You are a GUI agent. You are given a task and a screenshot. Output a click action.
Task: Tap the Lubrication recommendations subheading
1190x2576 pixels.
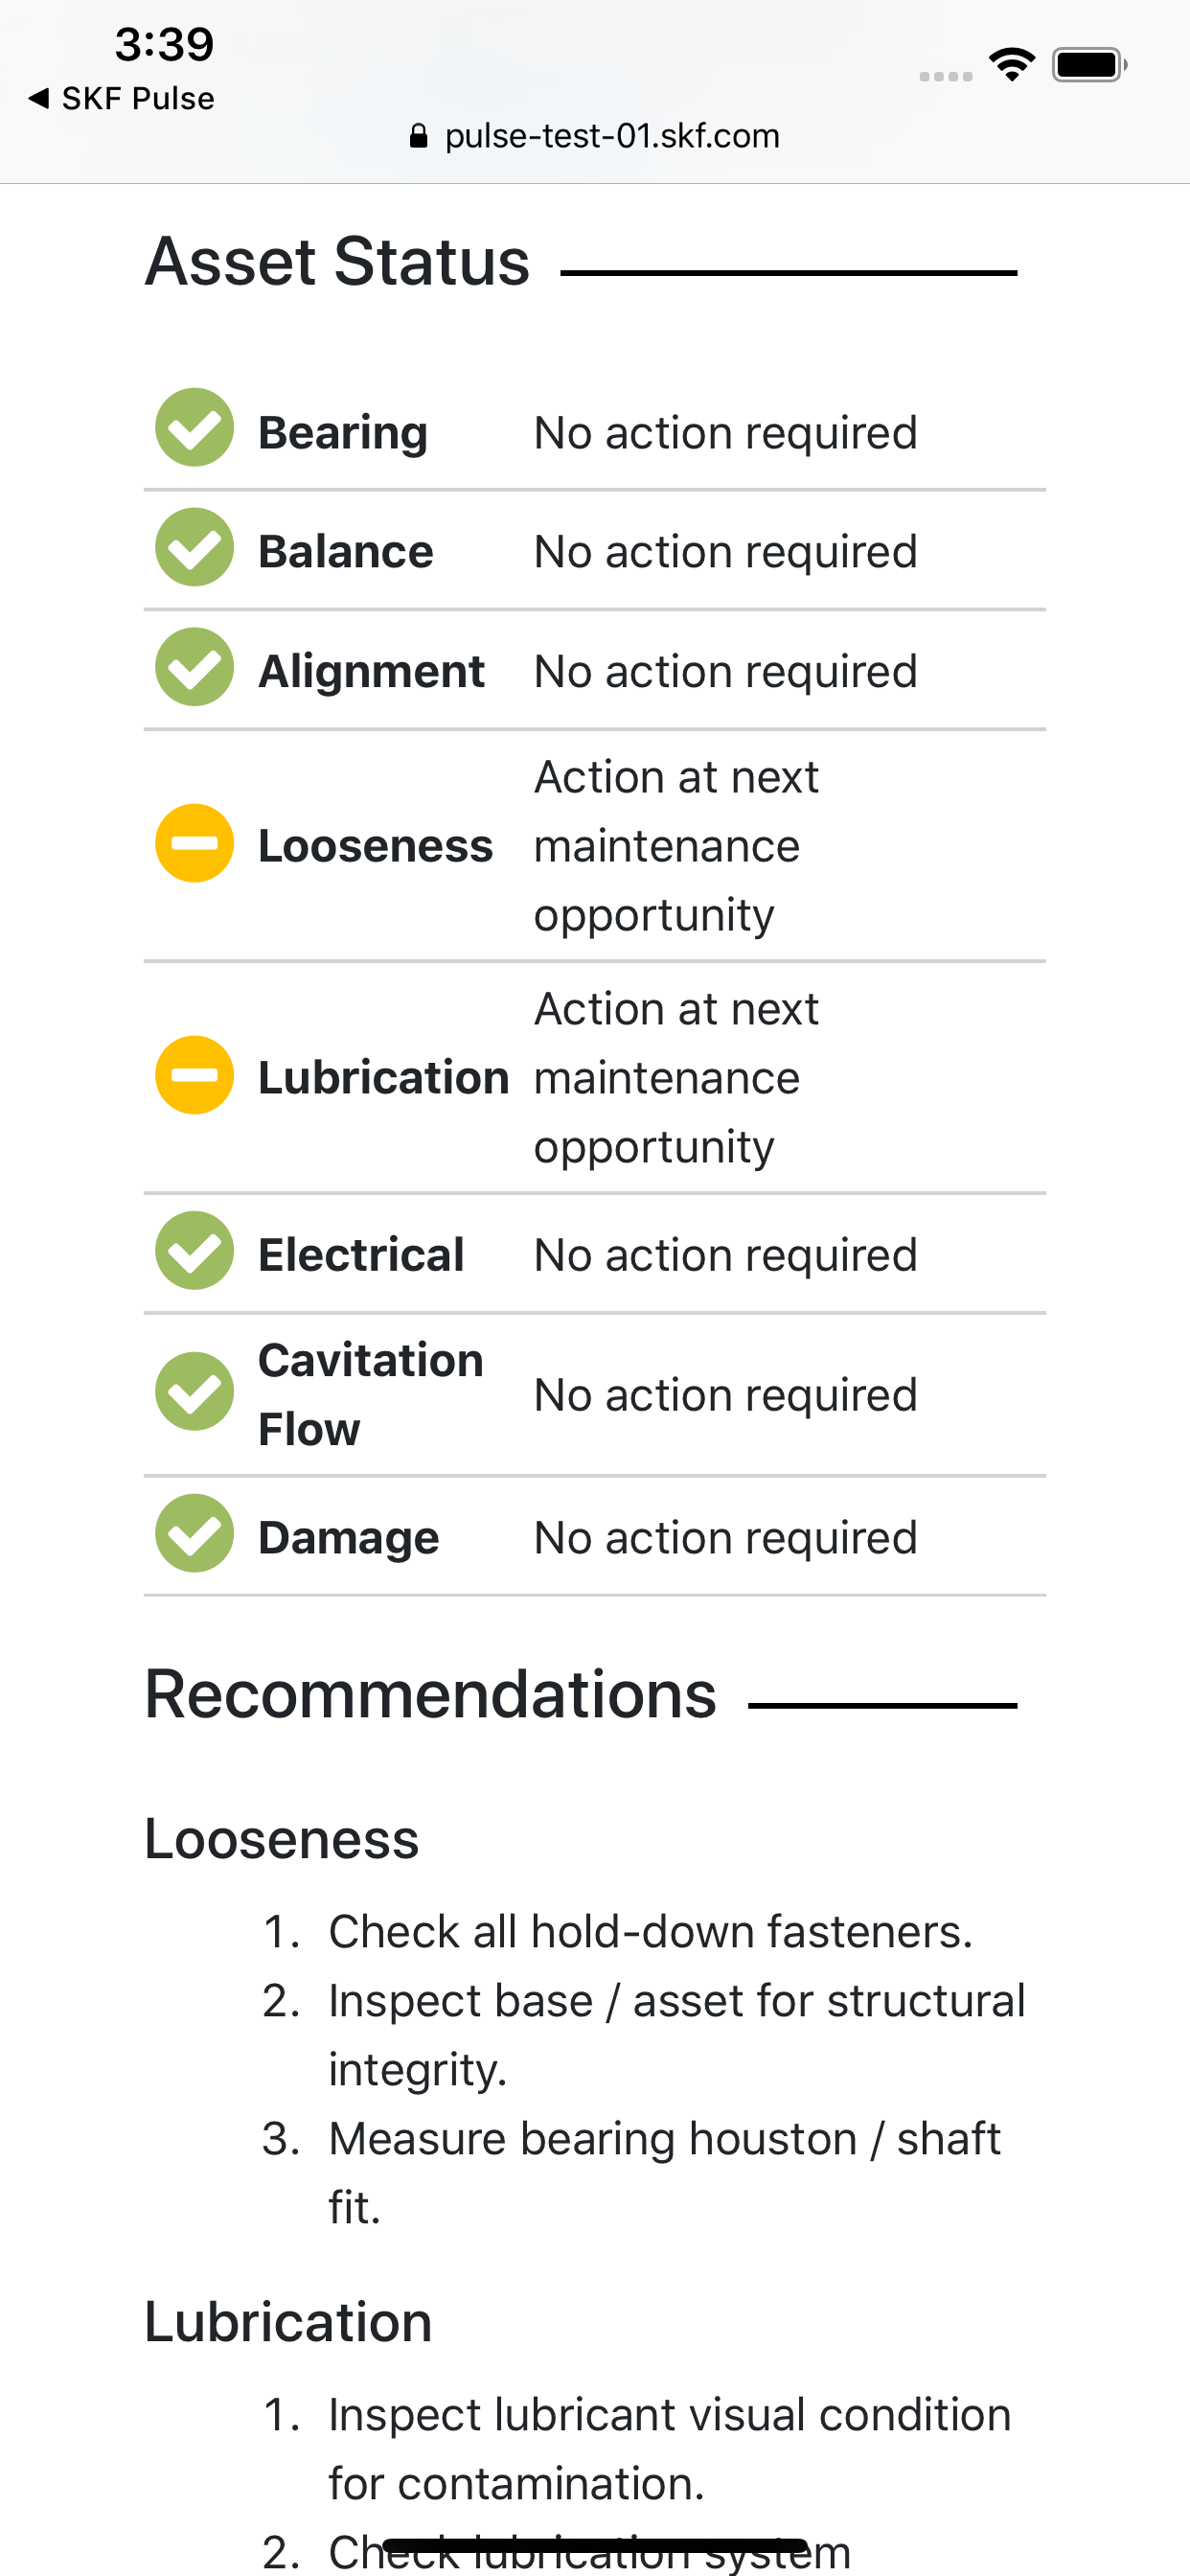click(x=288, y=2322)
